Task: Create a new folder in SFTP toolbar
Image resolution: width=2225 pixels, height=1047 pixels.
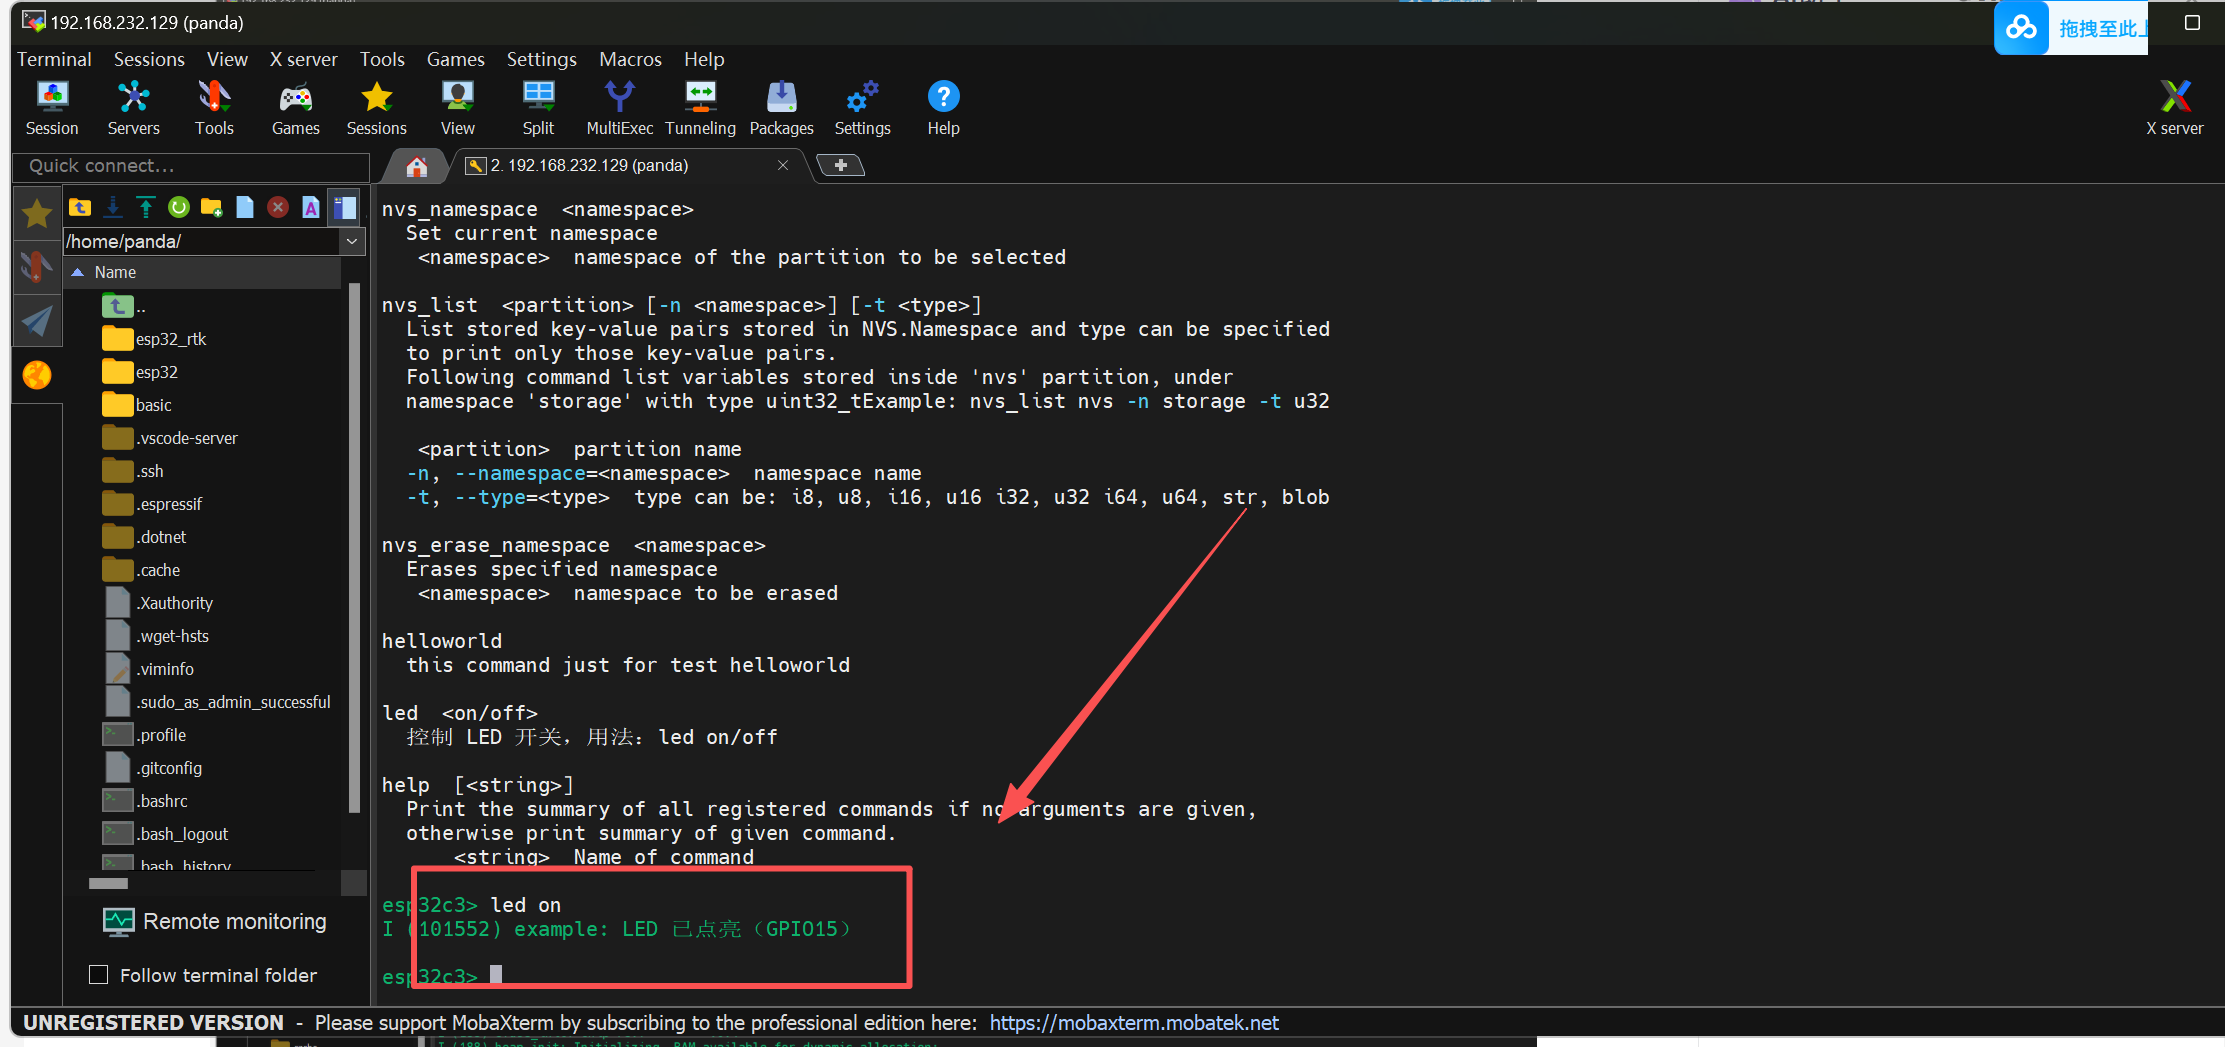Action: (212, 207)
